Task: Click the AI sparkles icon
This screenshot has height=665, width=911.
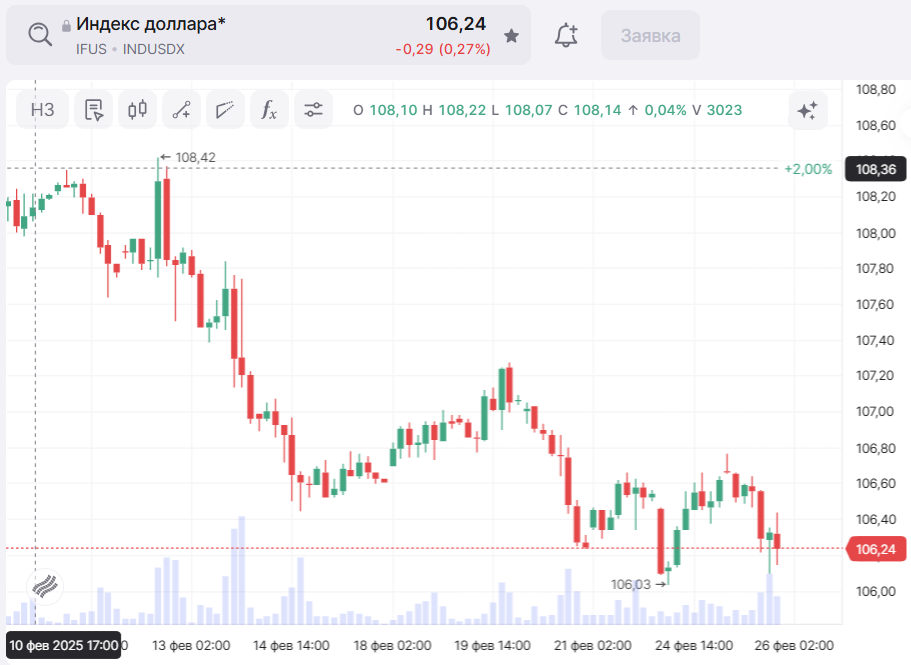Action: (807, 110)
